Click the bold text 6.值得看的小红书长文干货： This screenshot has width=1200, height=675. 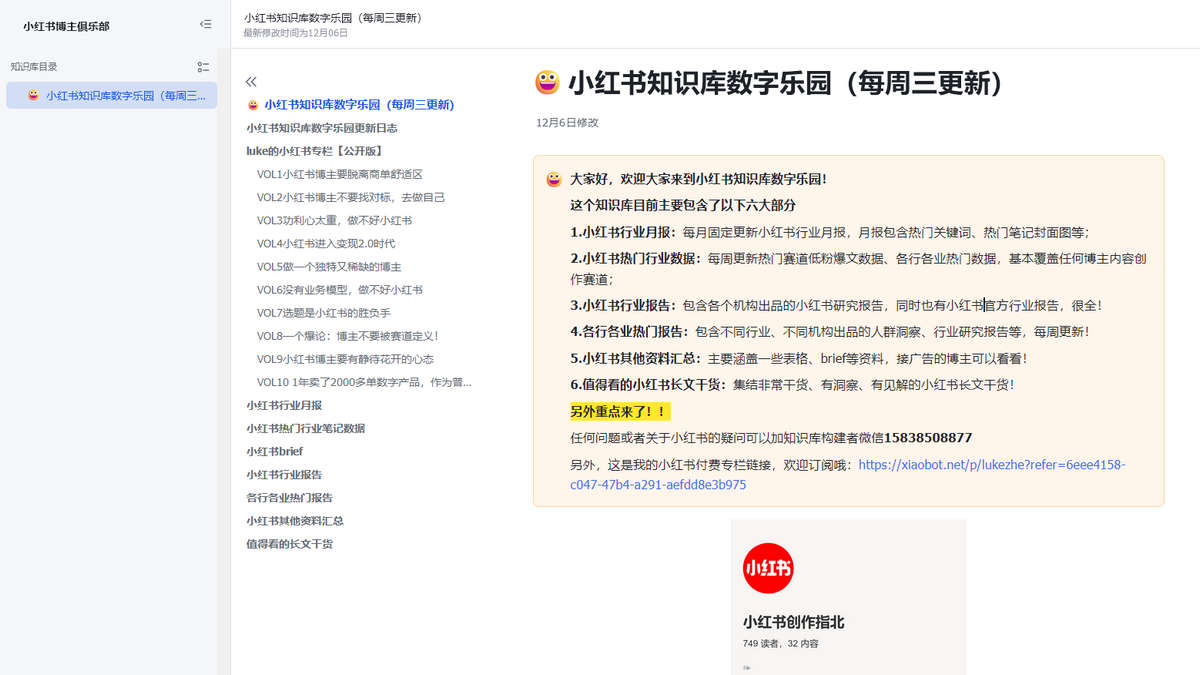point(650,384)
